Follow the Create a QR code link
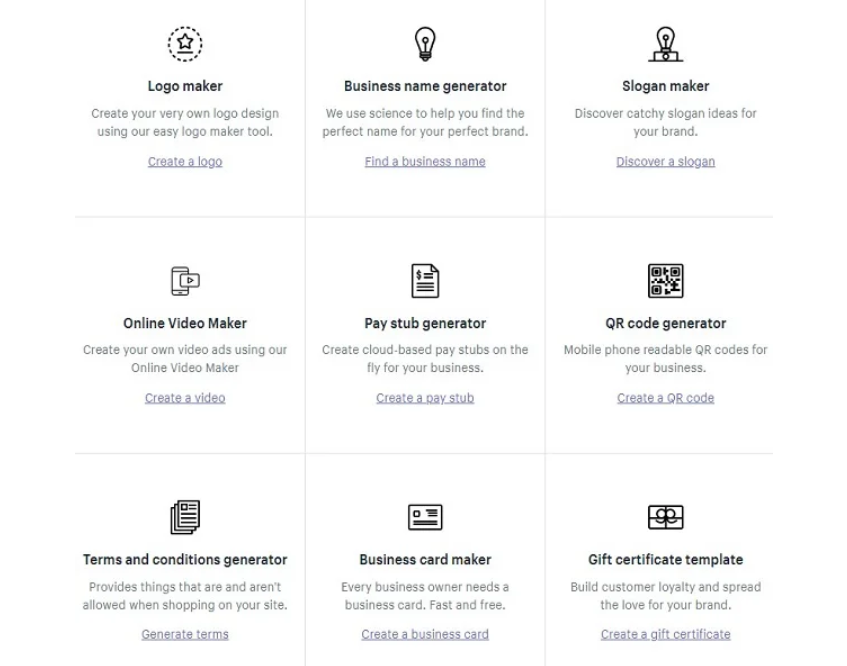Screen dimensions: 847x666 coord(666,398)
